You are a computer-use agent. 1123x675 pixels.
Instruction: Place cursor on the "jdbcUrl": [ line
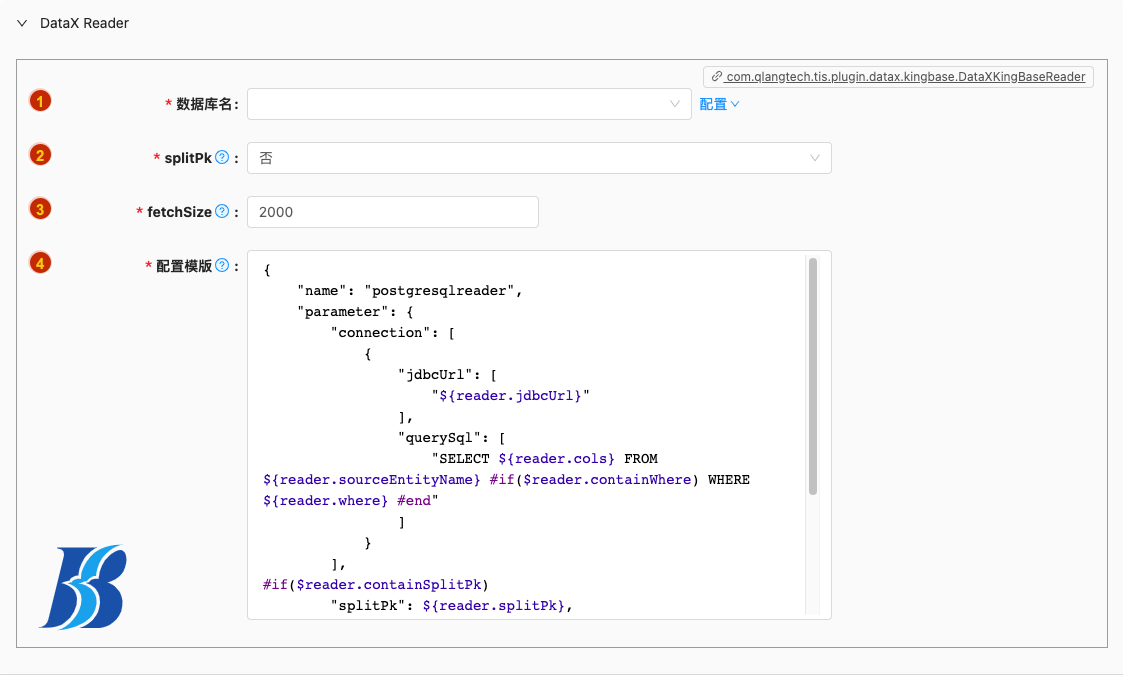pyautogui.click(x=448, y=375)
